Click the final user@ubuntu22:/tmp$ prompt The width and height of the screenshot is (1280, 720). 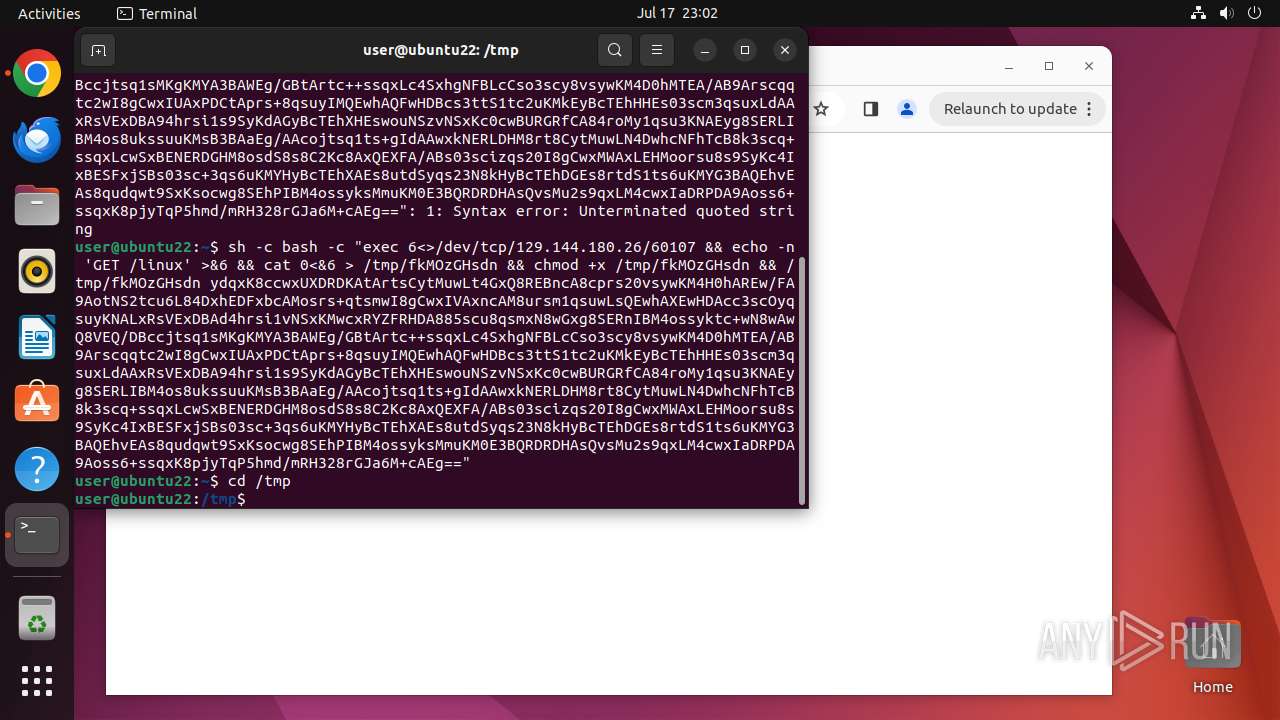tap(160, 499)
